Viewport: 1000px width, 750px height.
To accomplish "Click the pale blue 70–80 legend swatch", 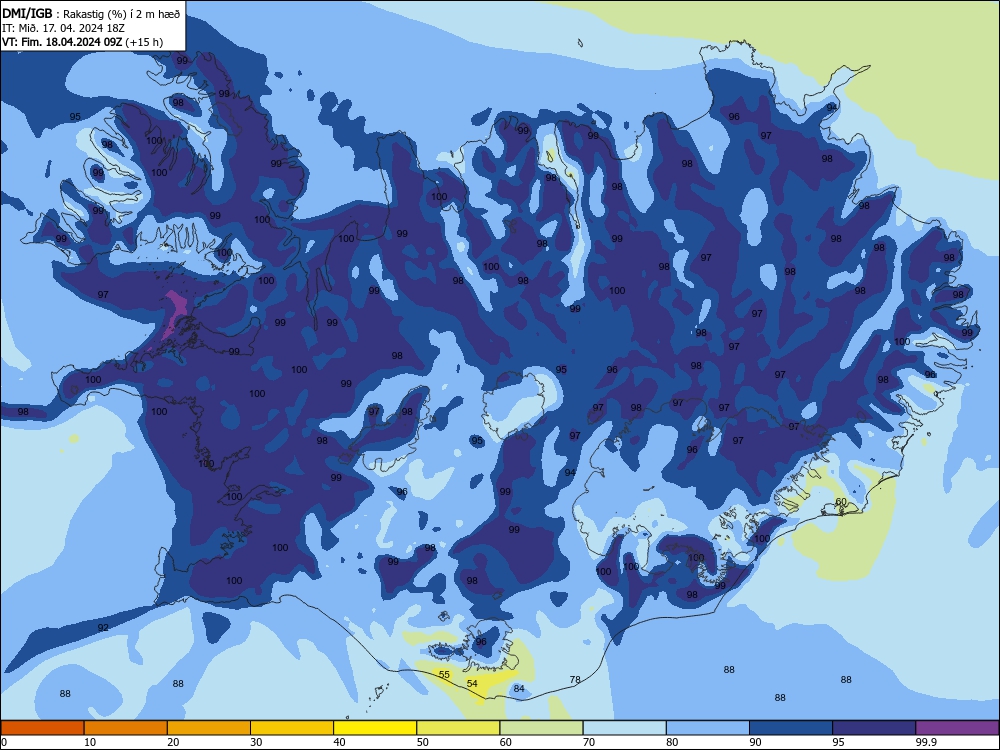I will [x=624, y=728].
